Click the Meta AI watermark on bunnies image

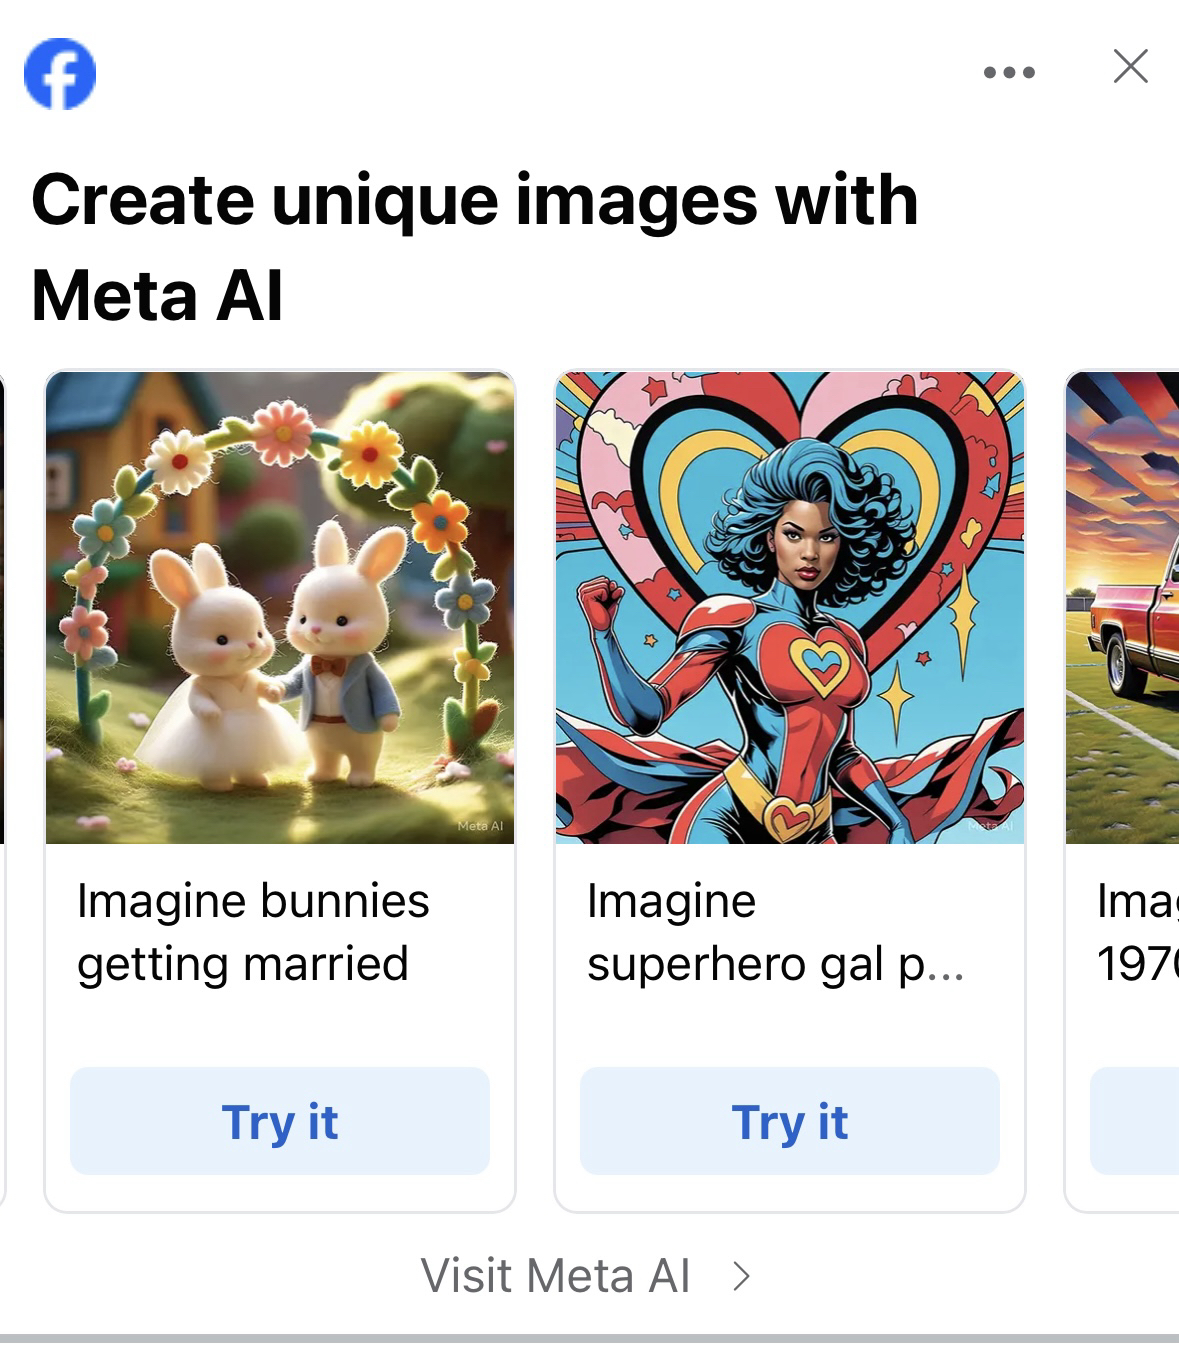click(480, 826)
